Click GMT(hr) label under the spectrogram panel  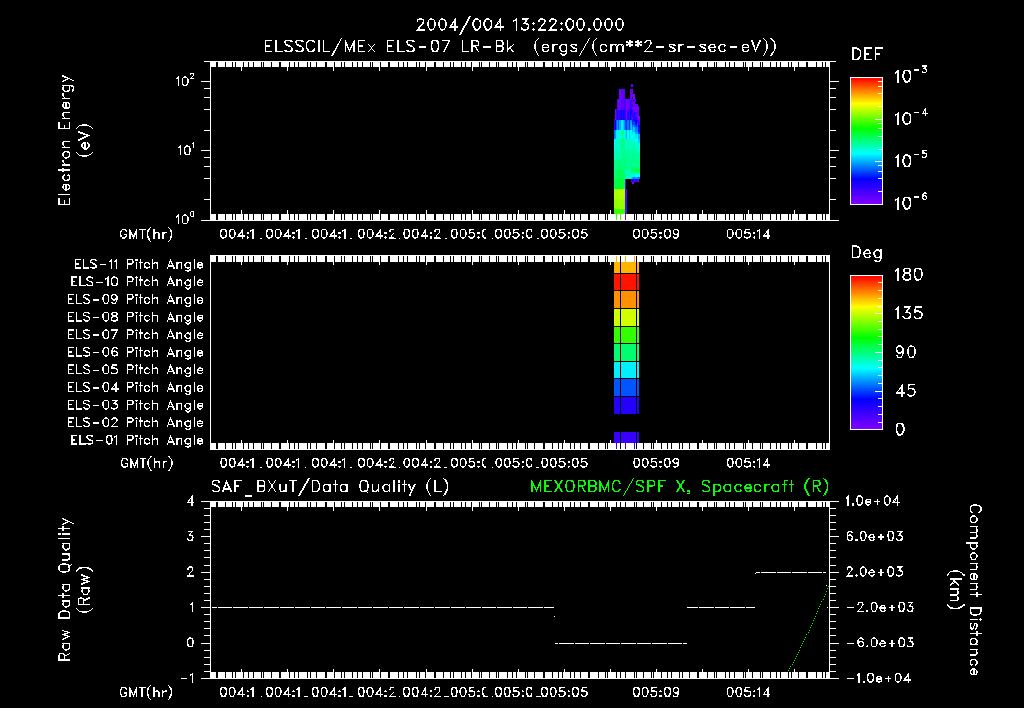(146, 234)
